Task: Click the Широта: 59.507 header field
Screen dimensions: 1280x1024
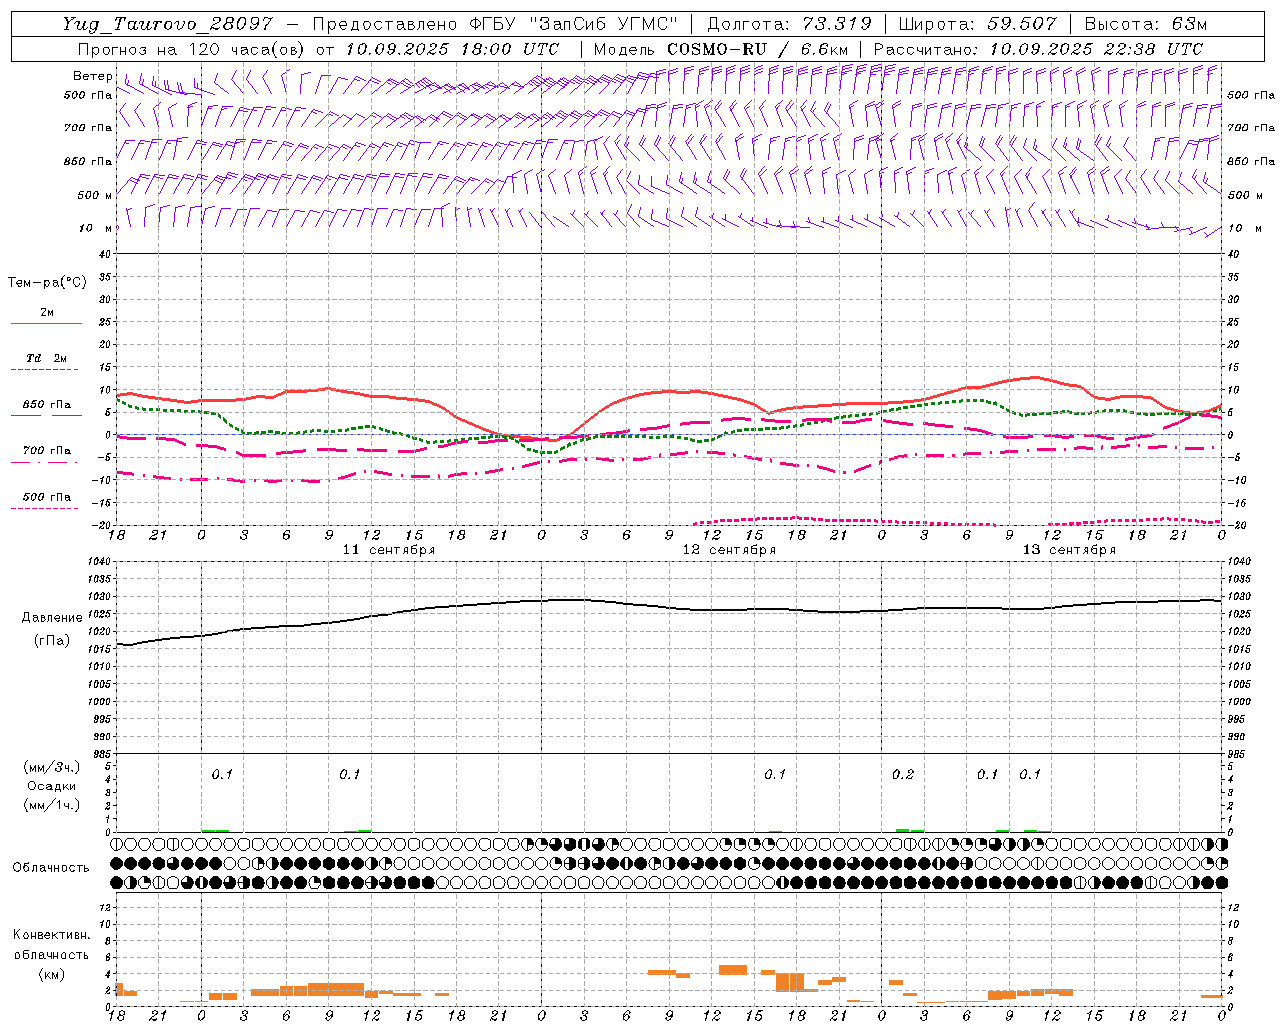Action: [x=977, y=24]
